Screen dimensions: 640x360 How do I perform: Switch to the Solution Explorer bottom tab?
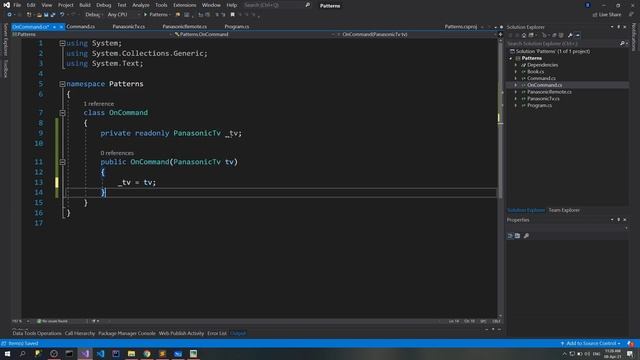[526, 210]
